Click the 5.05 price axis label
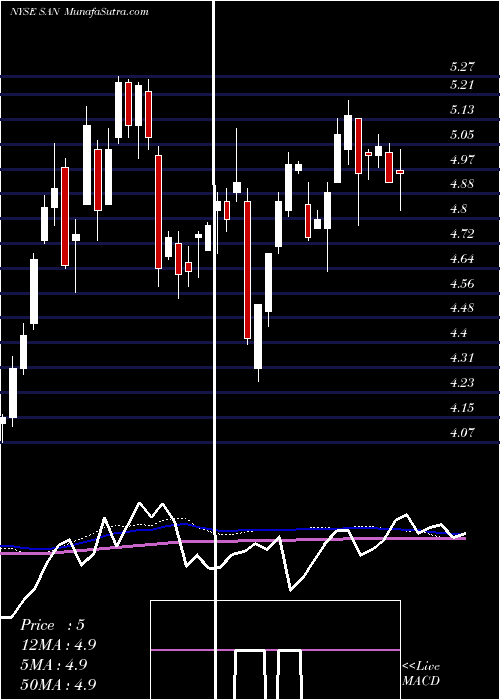500x700 pixels. pos(462,135)
